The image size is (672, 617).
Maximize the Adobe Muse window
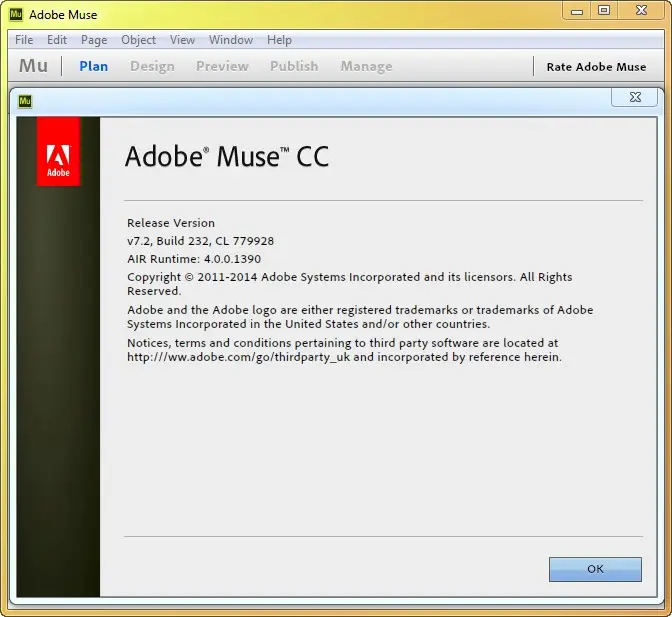coord(604,10)
